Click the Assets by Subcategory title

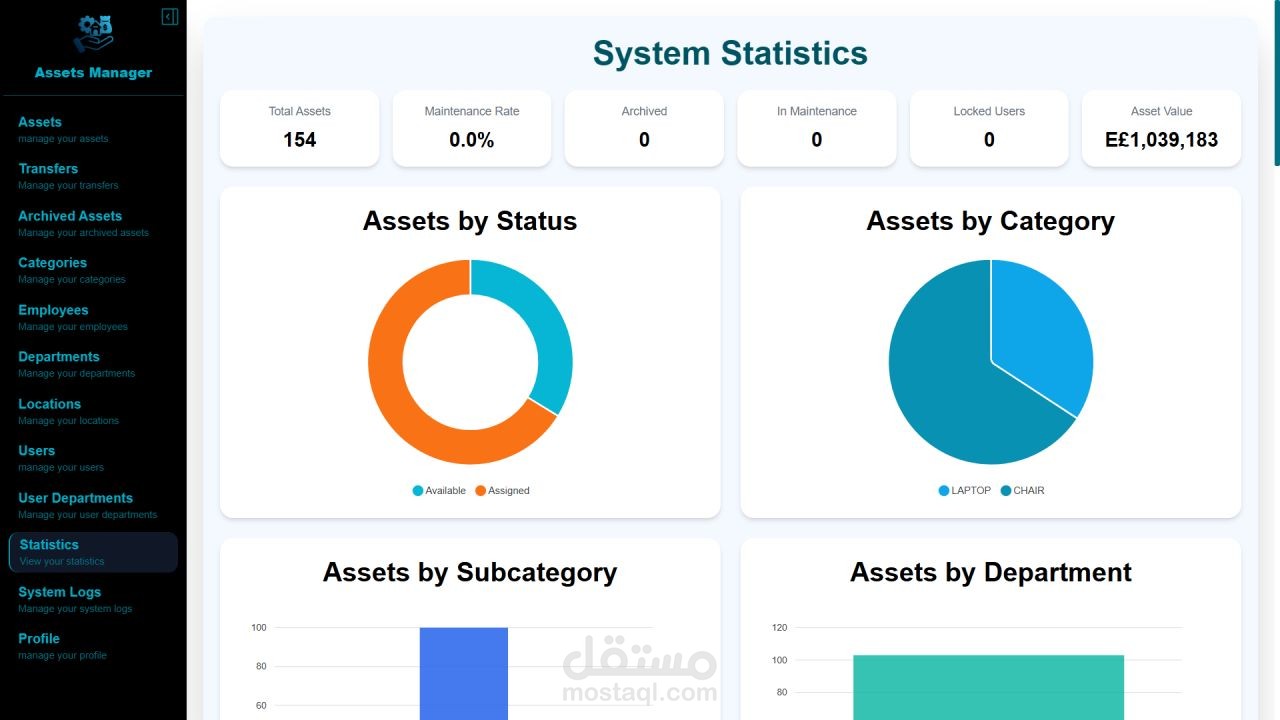pyautogui.click(x=470, y=572)
